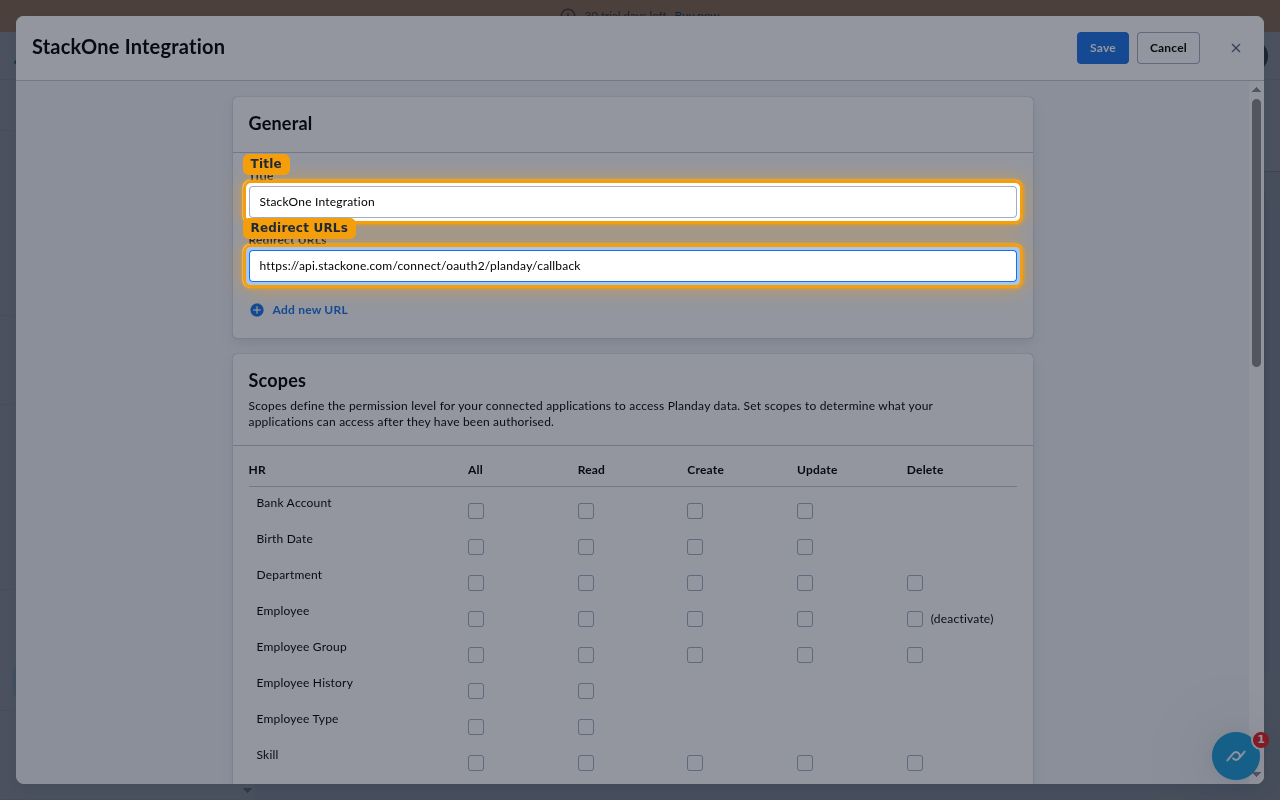The width and height of the screenshot is (1280, 800).
Task: Click the Employee Type row label
Action: click(x=298, y=719)
